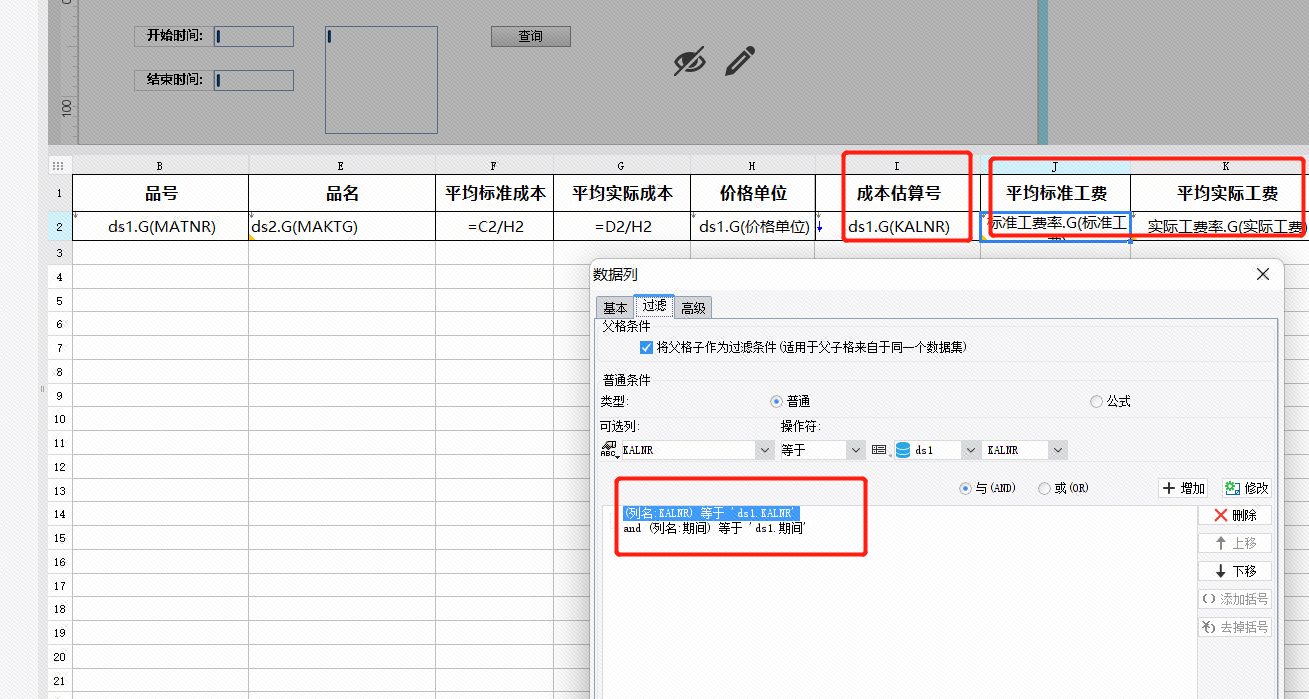This screenshot has height=699, width=1309.
Task: Click cell =C2/H2
Action: coord(494,226)
